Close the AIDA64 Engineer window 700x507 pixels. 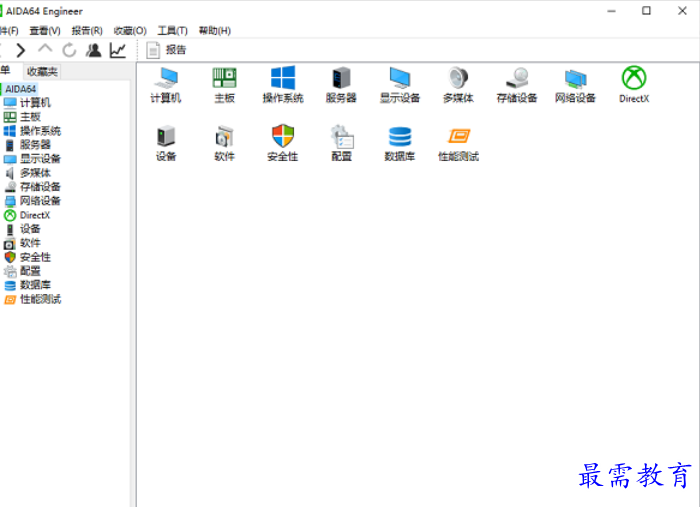click(682, 11)
